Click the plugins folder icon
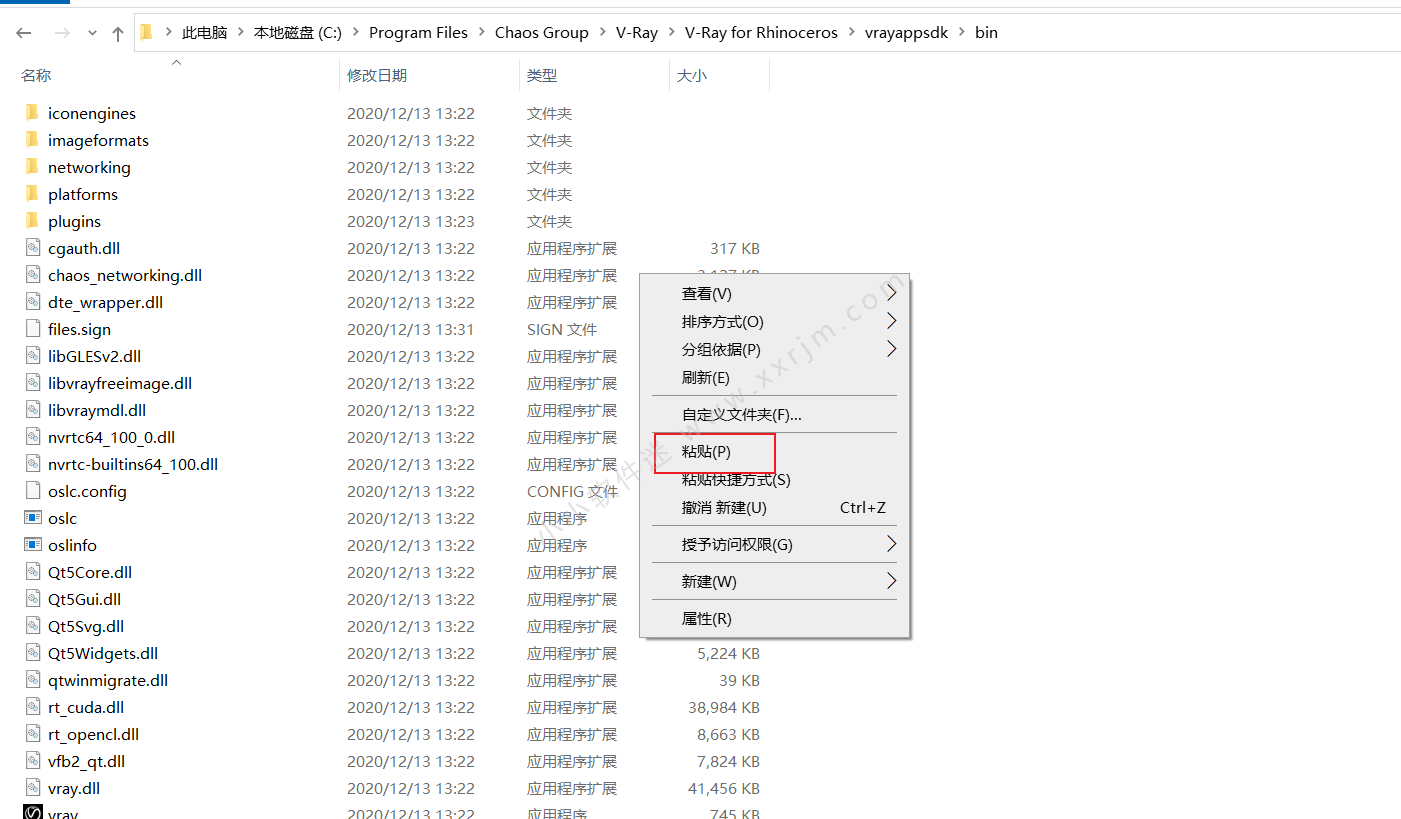The height and width of the screenshot is (819, 1401). [x=32, y=221]
